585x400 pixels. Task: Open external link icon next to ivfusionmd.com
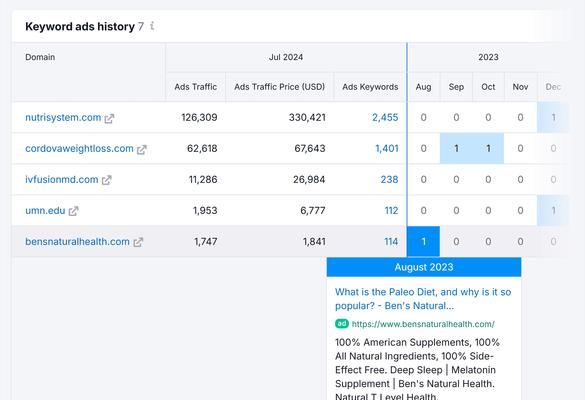[x=107, y=181]
